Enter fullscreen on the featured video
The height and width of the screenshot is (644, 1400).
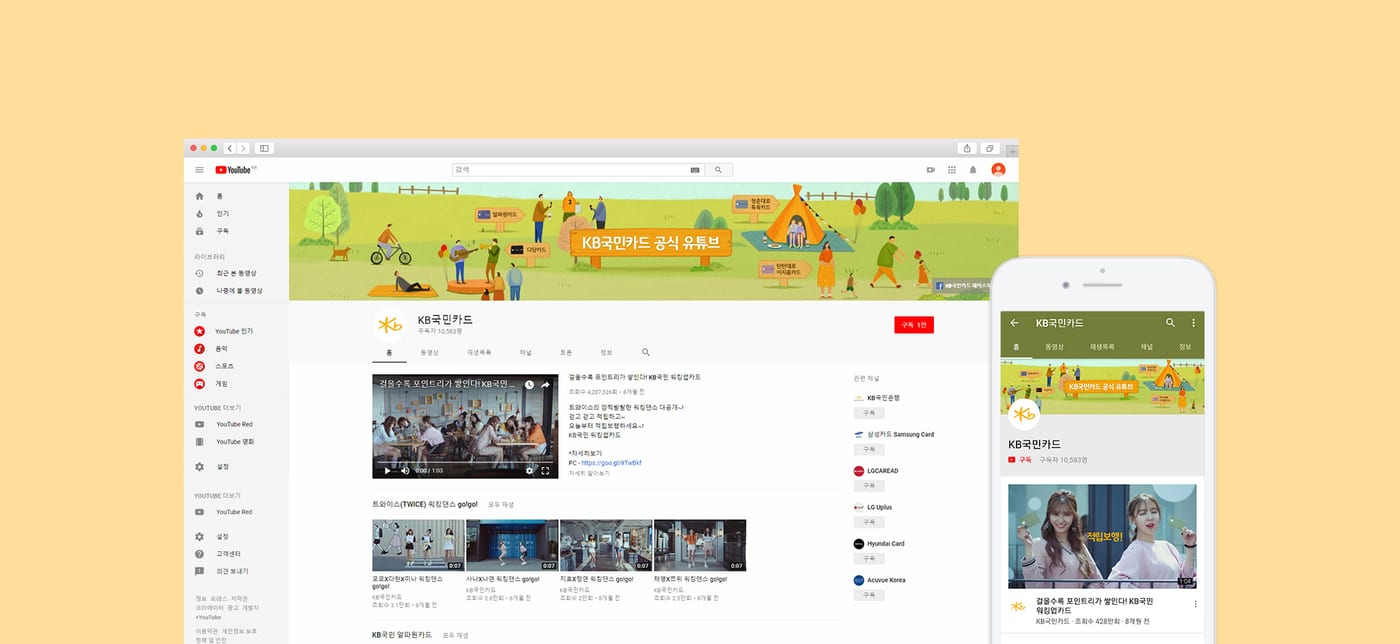click(546, 470)
